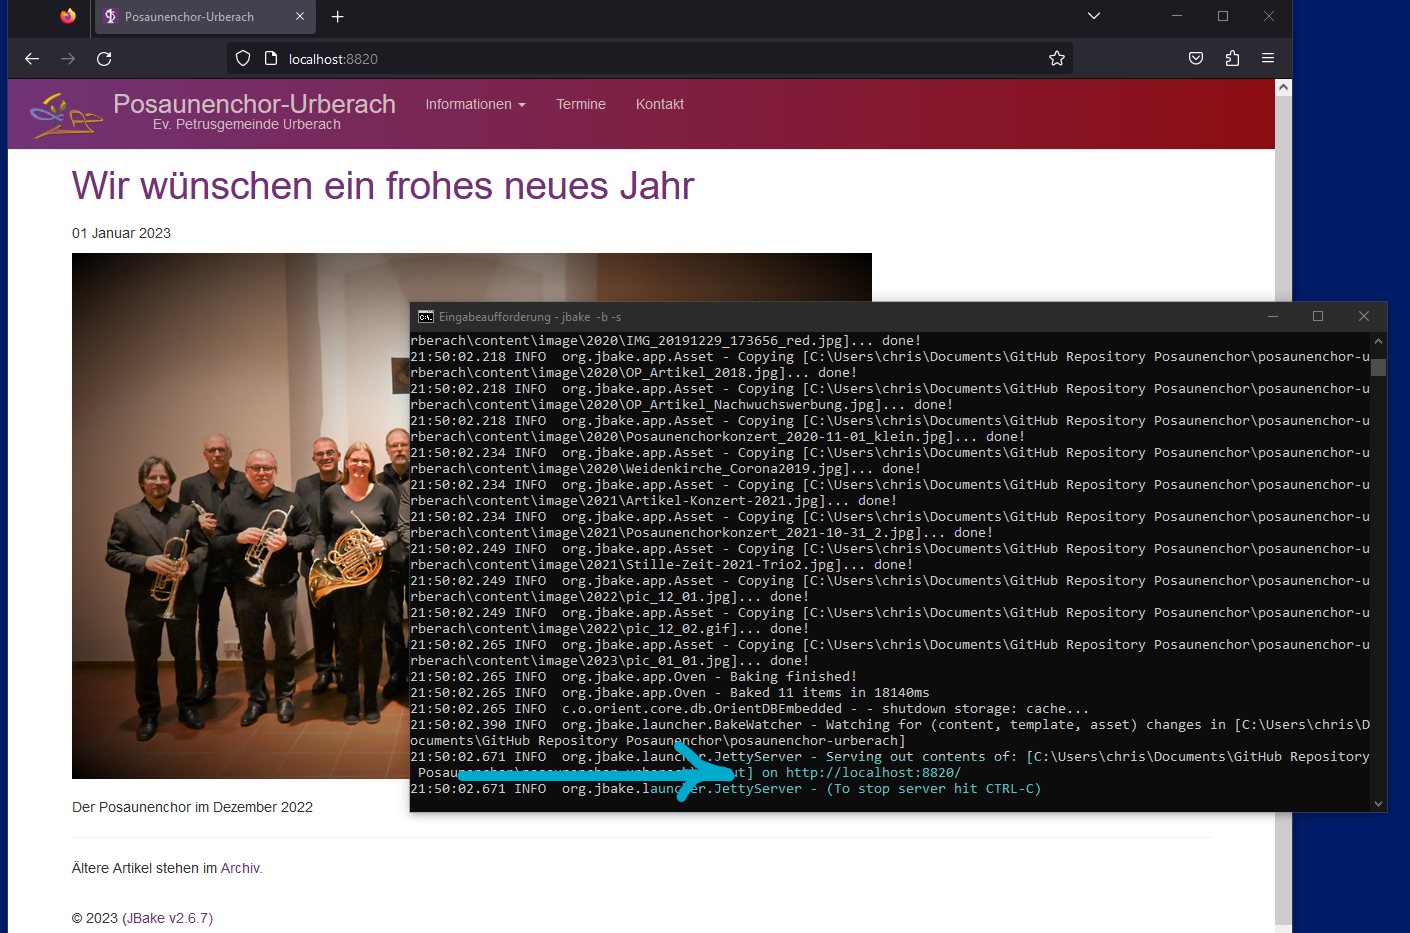1410x933 pixels.
Task: Click the Posaunenchor logo in the site header
Action: coord(66,115)
